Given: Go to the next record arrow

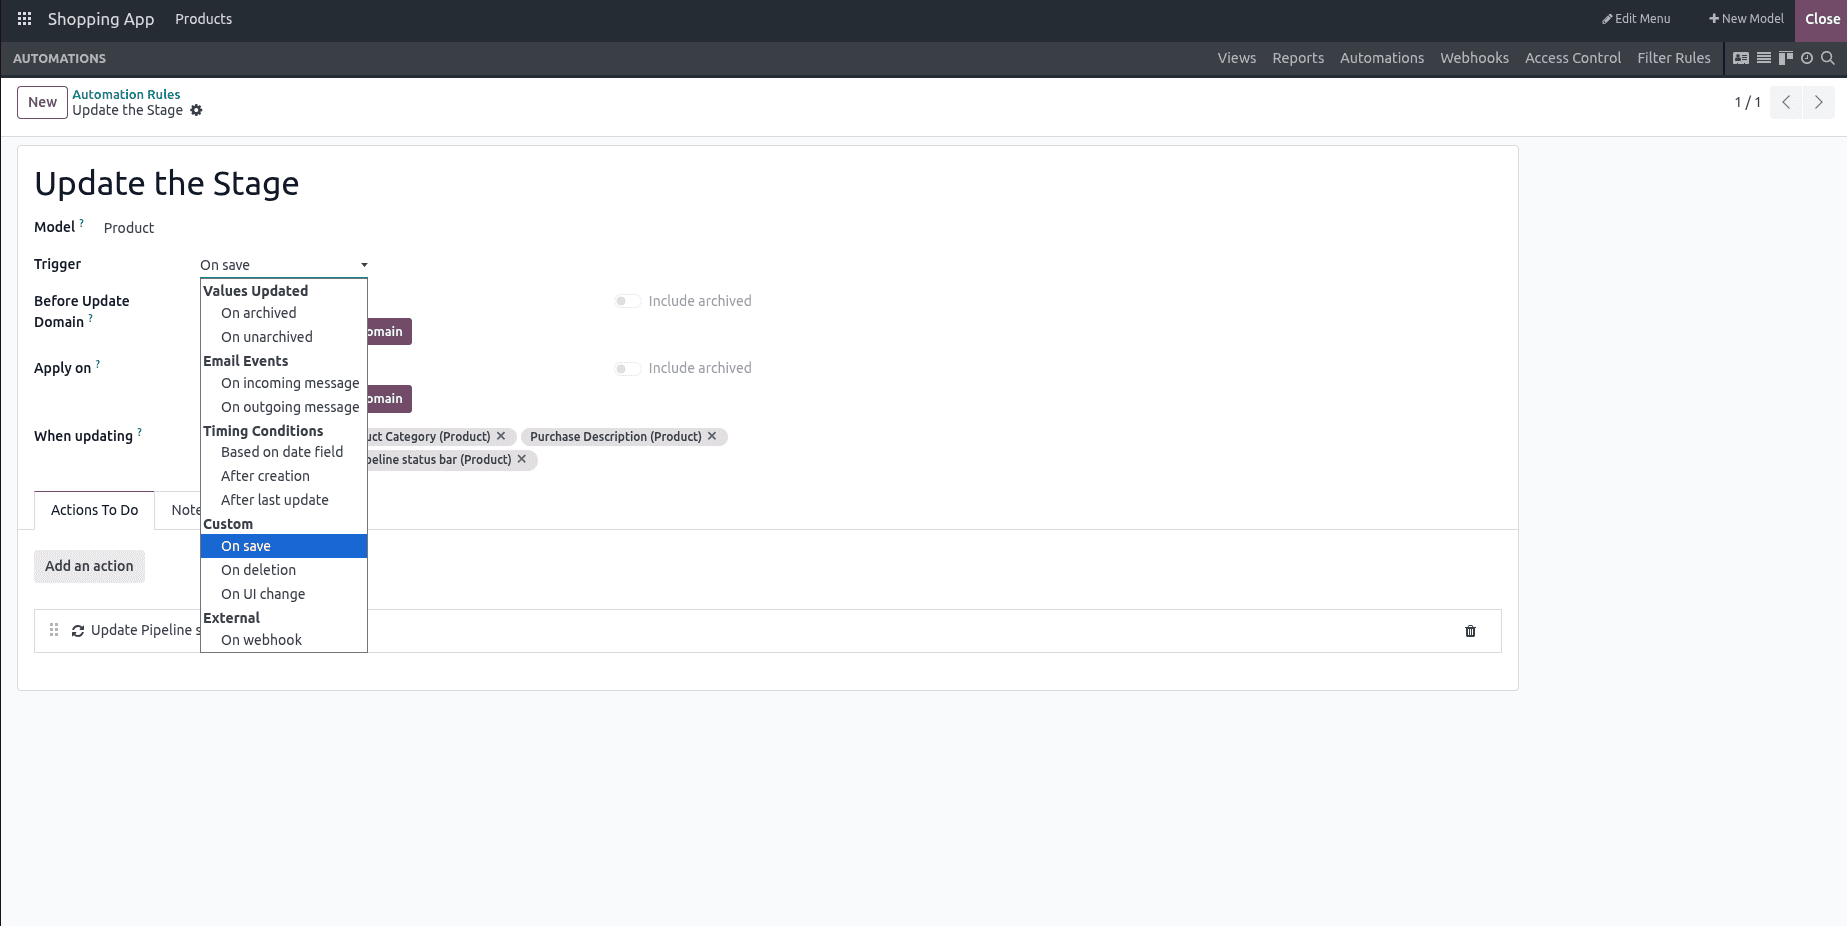Looking at the screenshot, I should pyautogui.click(x=1819, y=102).
